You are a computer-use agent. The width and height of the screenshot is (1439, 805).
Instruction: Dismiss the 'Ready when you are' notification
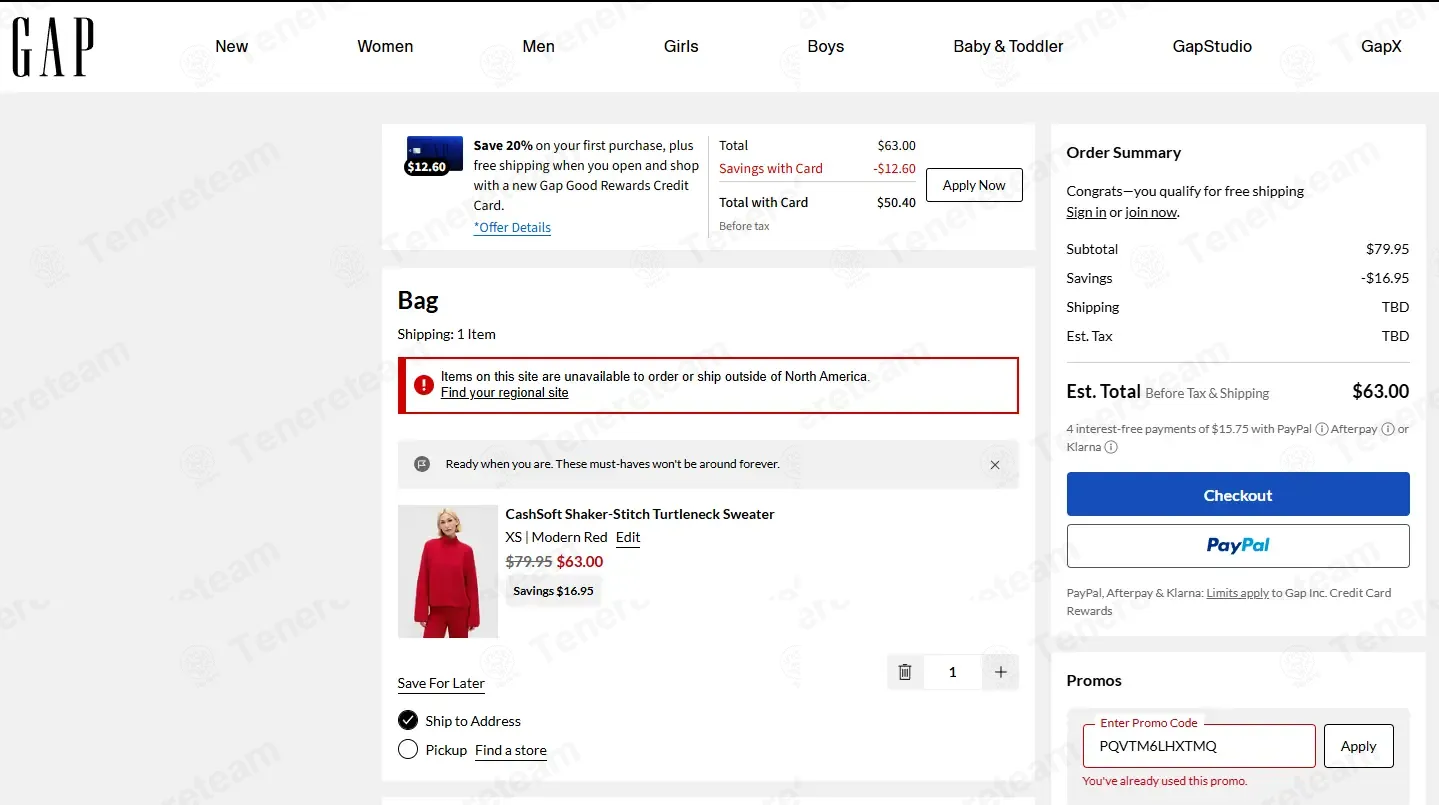click(995, 465)
